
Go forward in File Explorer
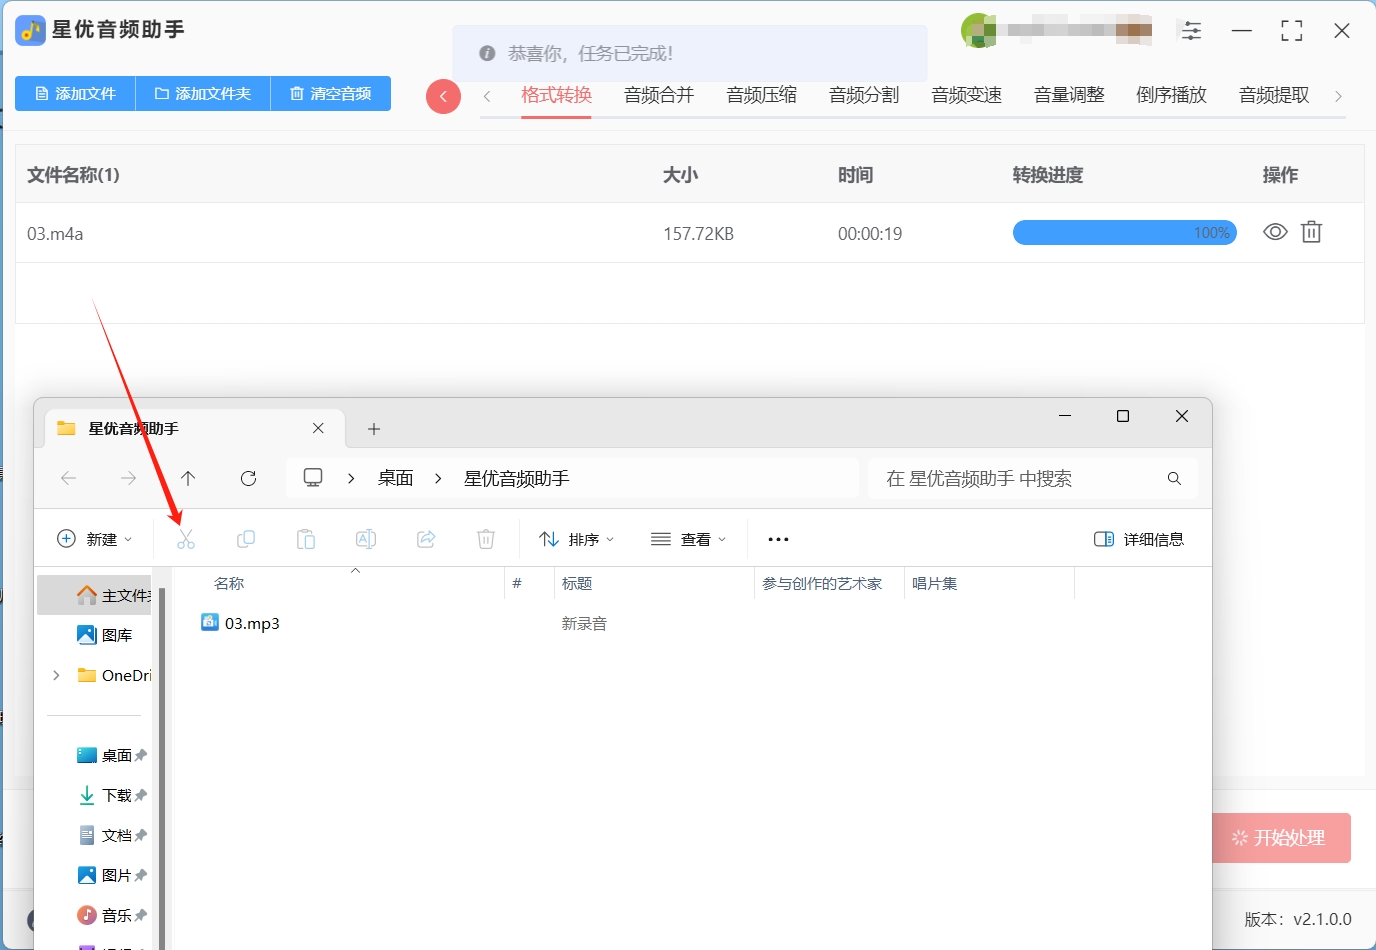[128, 478]
